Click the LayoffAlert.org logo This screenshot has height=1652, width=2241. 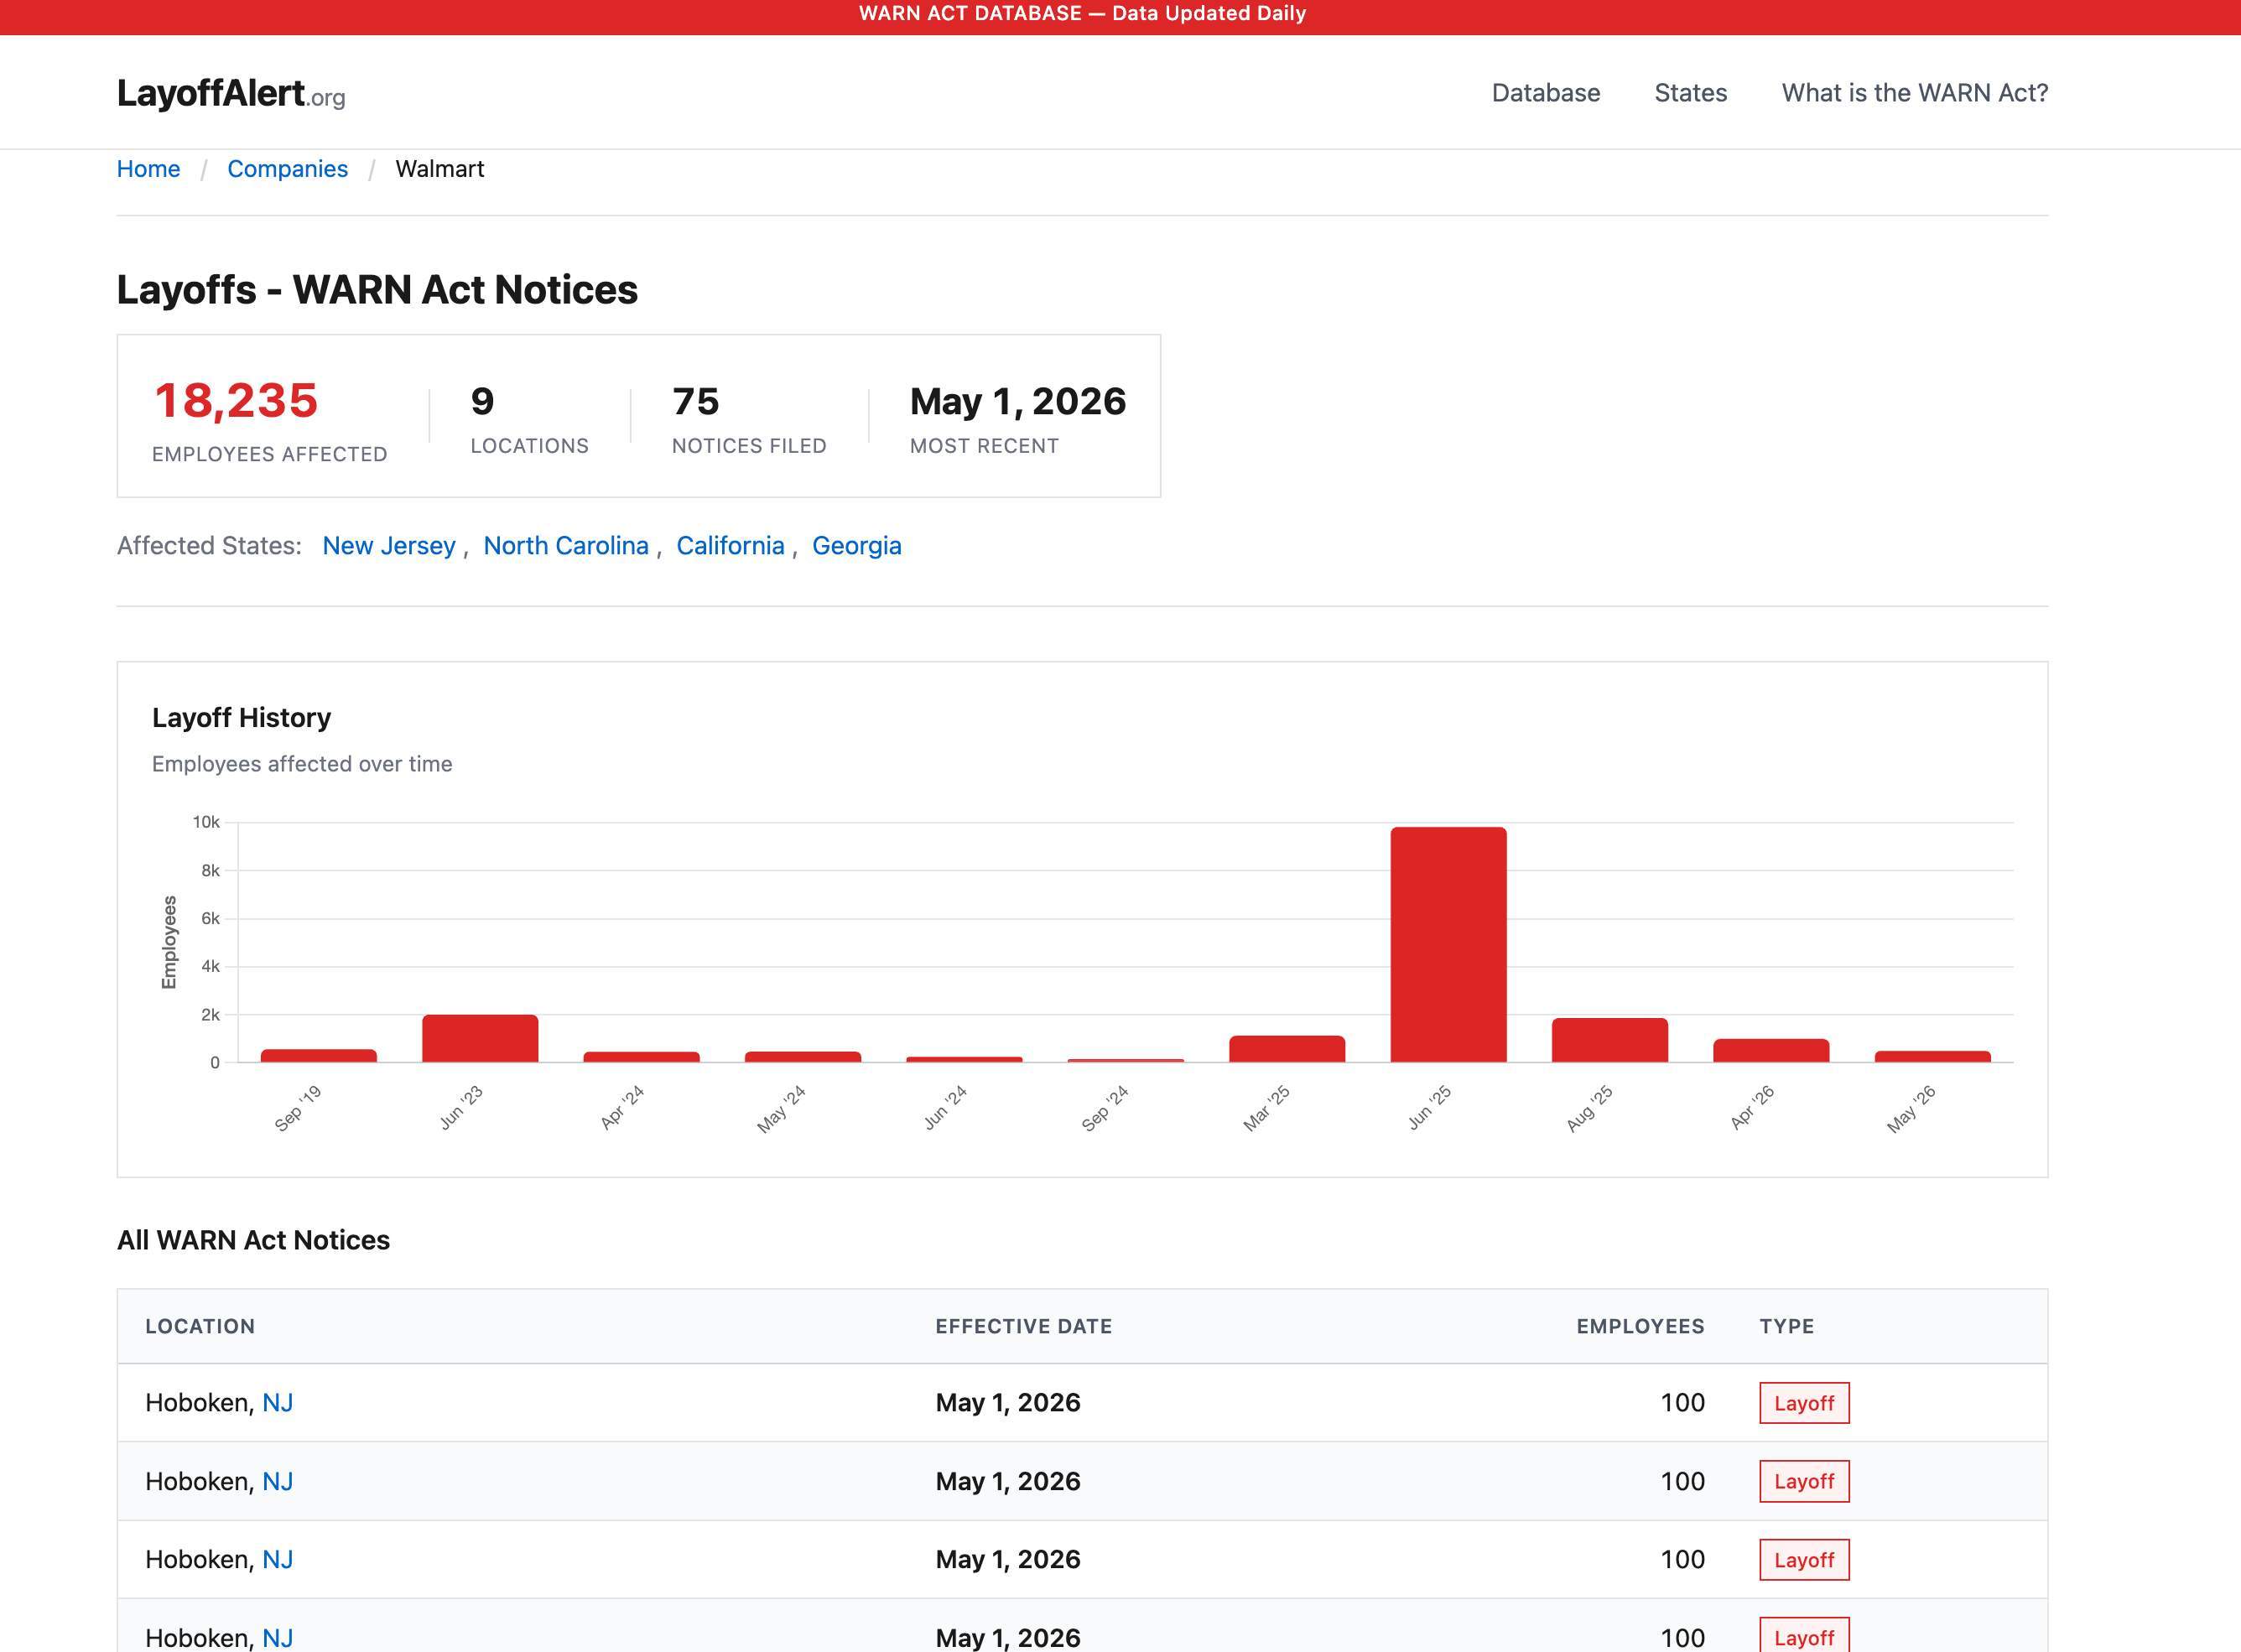(229, 92)
